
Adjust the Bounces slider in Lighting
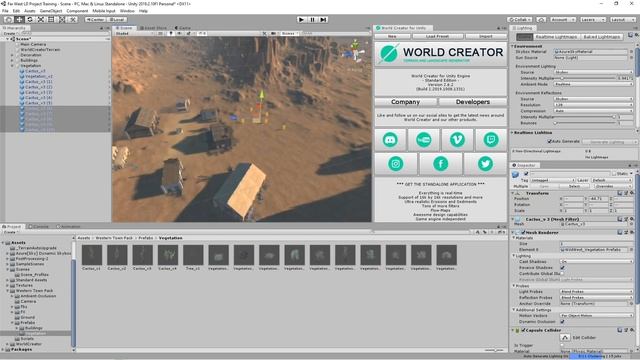585,123
